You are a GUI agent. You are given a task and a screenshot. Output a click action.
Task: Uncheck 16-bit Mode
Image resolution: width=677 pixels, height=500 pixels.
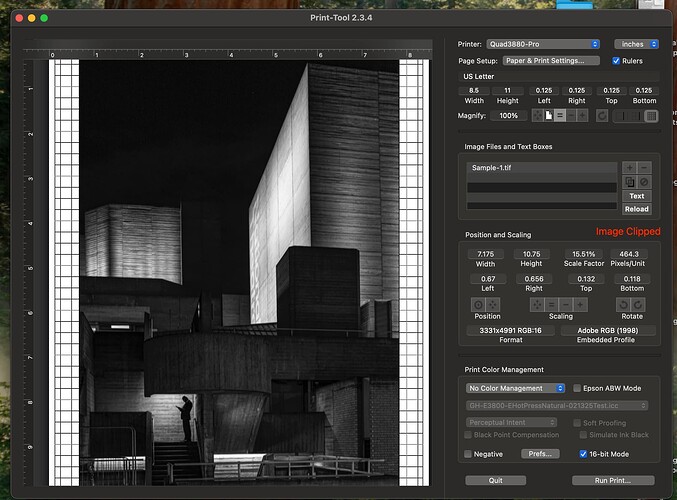(x=584, y=454)
